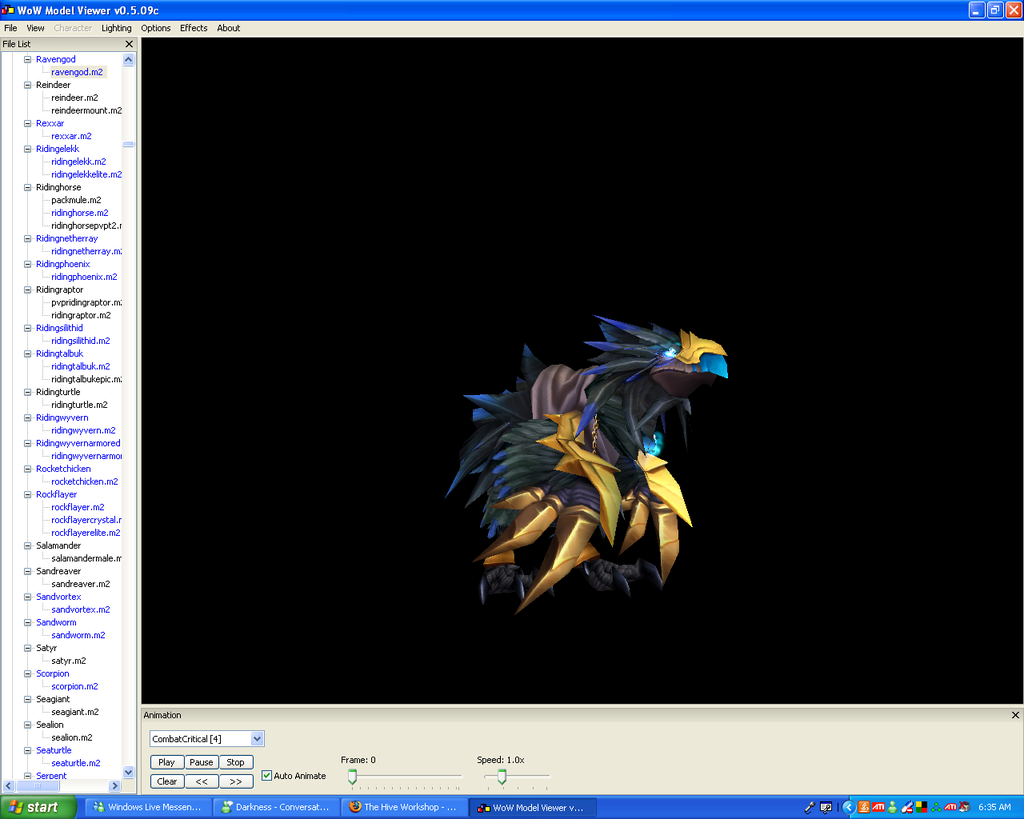Play the animation

click(x=167, y=762)
